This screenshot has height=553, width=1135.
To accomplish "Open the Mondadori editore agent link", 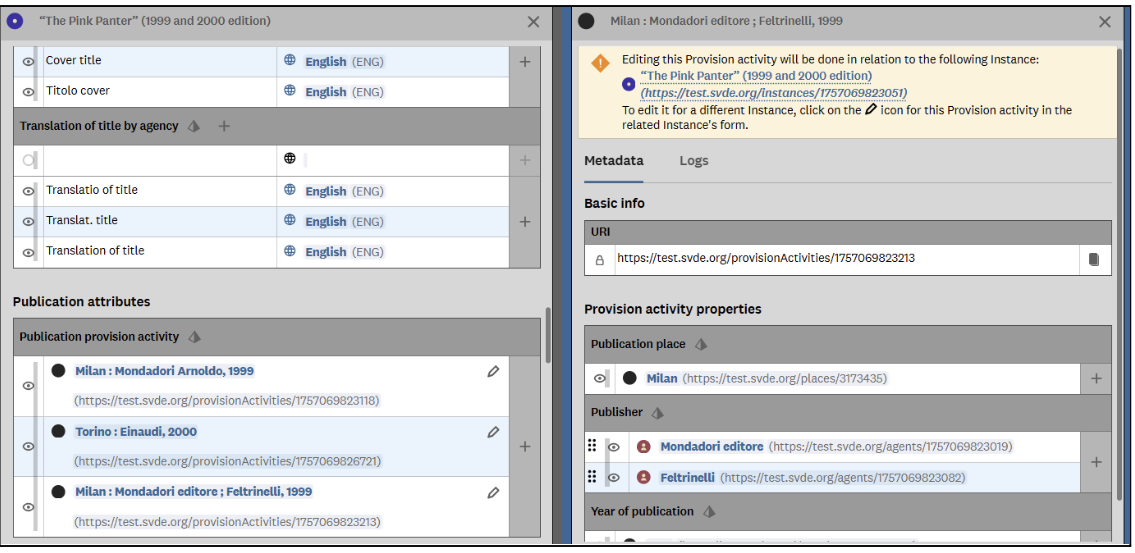I will tap(711, 447).
